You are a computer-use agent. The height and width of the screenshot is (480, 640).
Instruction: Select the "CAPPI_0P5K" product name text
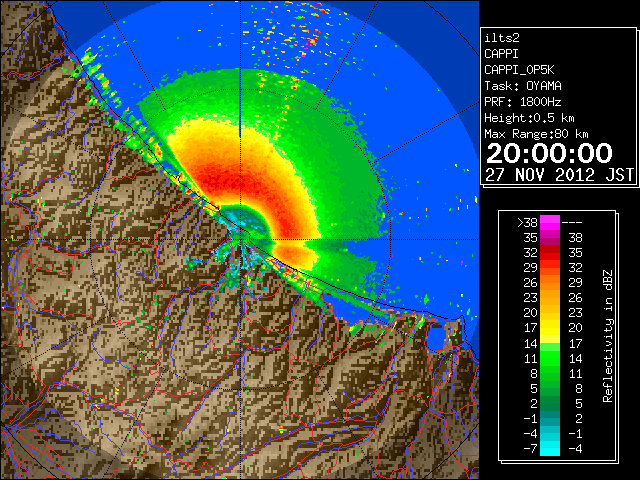pyautogui.click(x=519, y=70)
